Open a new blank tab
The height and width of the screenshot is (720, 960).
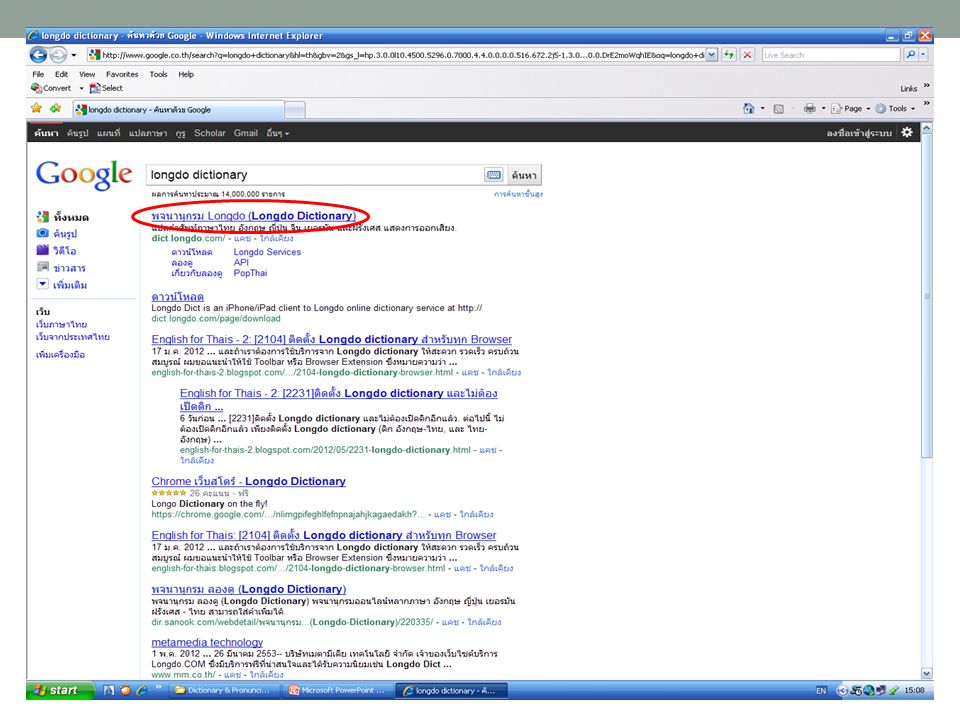(295, 110)
